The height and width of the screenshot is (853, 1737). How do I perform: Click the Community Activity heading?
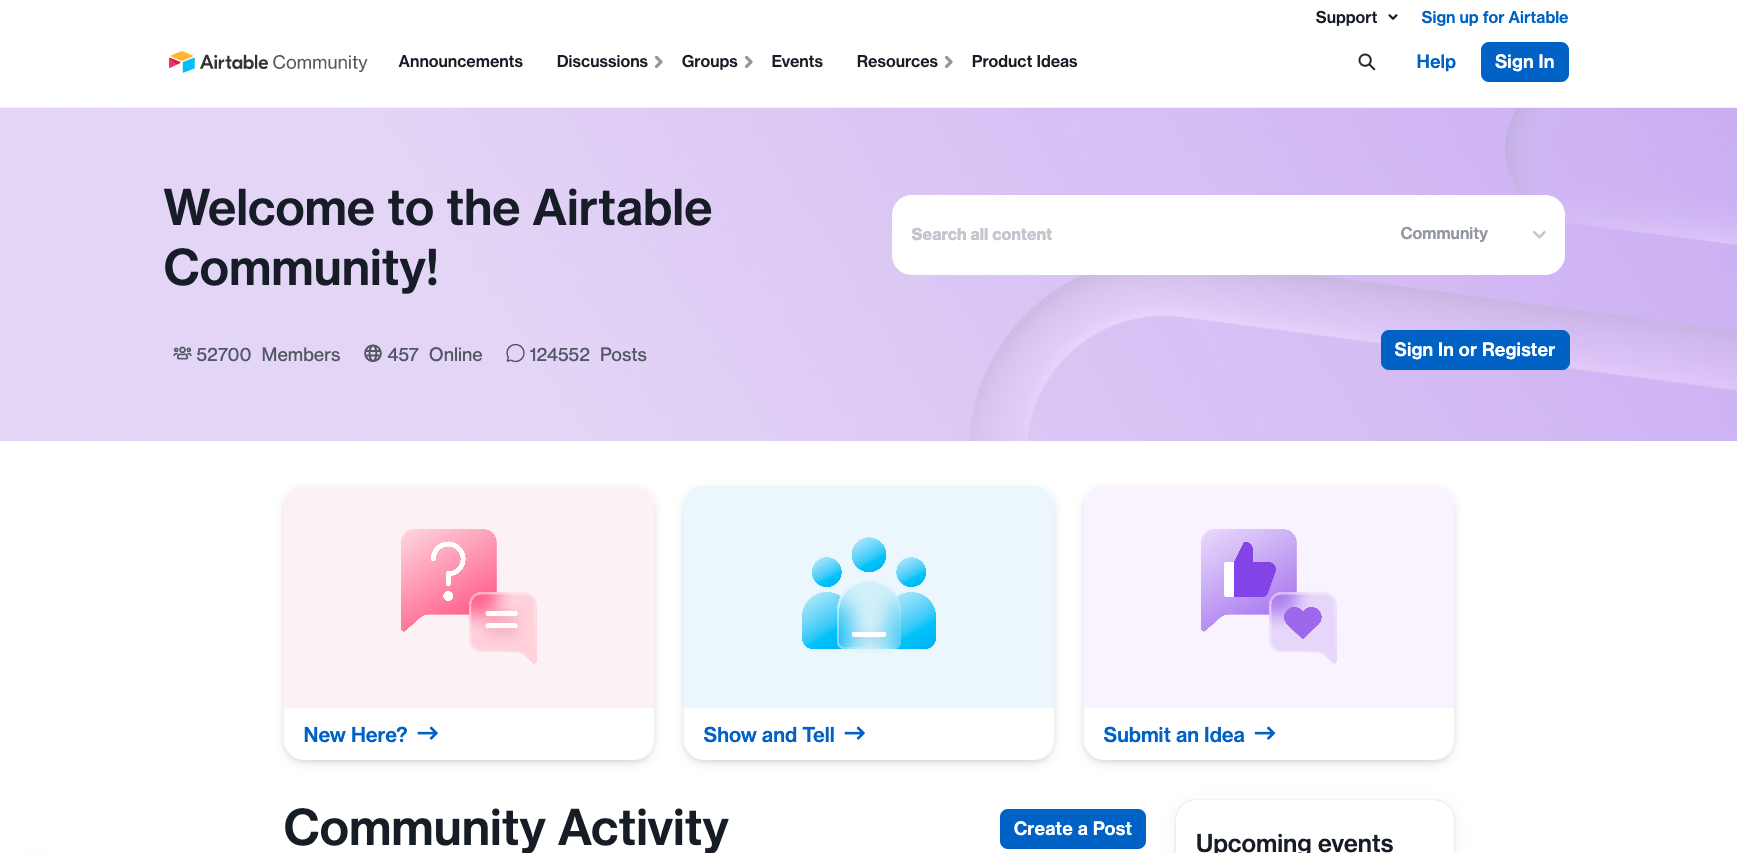point(506,828)
